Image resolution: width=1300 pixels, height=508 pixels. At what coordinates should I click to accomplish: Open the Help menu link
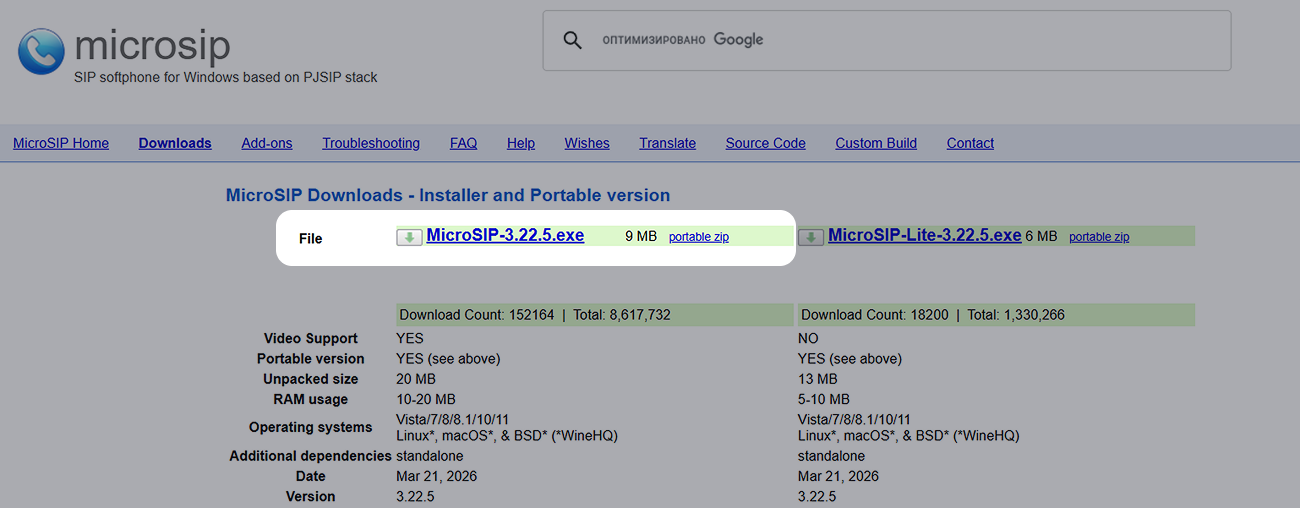521,143
